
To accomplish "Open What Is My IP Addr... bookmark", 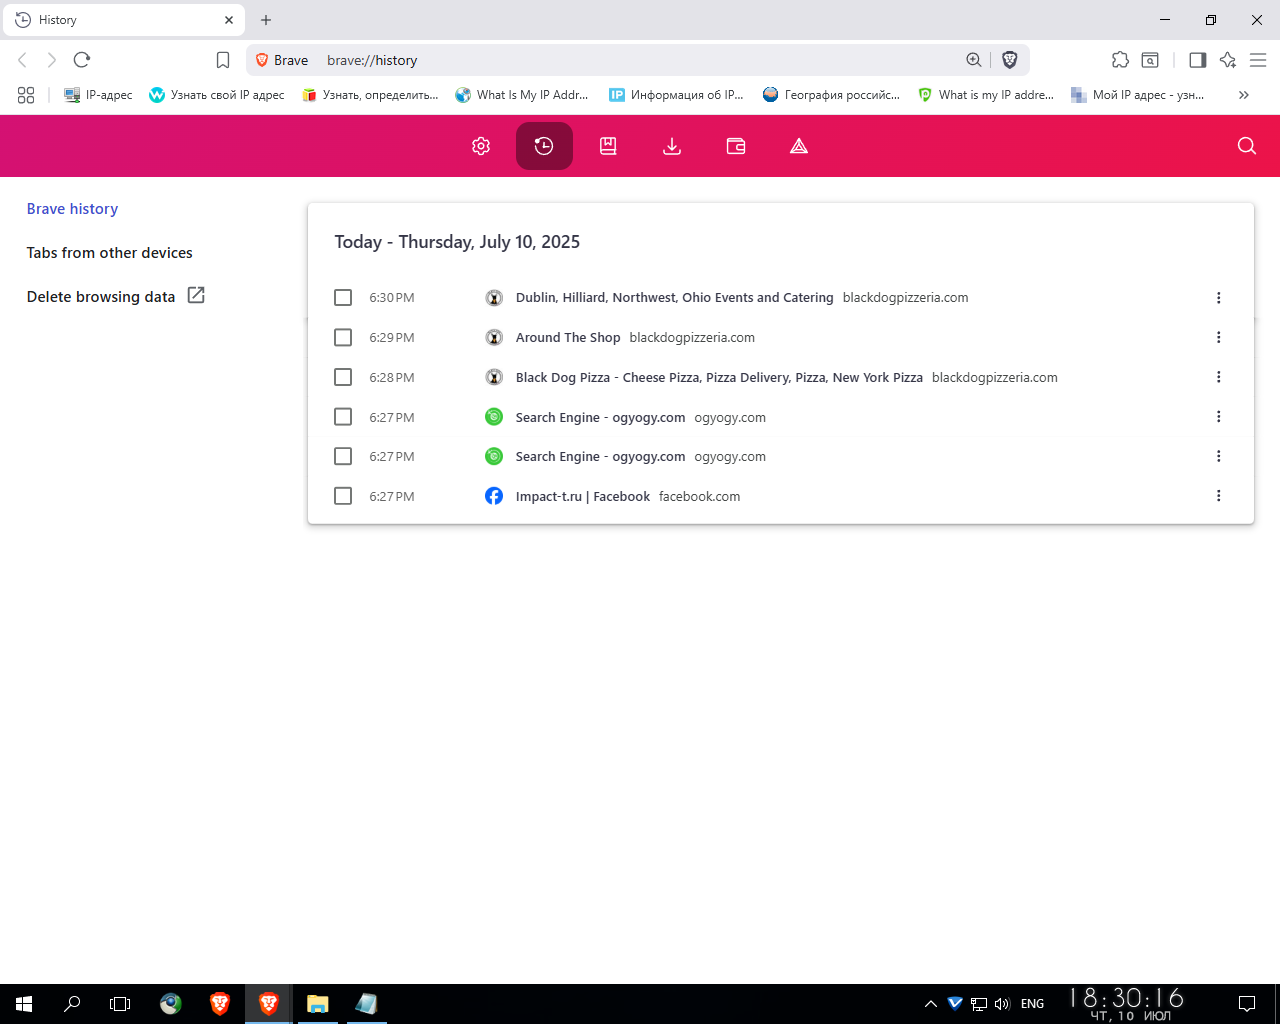I will [x=522, y=95].
